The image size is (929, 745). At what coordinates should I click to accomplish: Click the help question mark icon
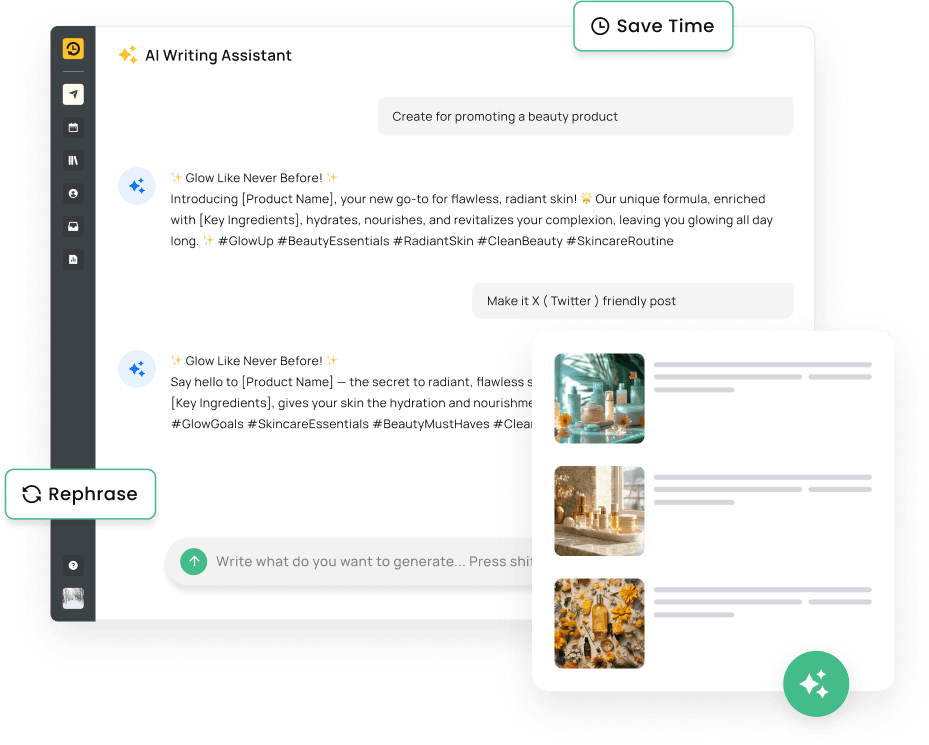(x=73, y=565)
